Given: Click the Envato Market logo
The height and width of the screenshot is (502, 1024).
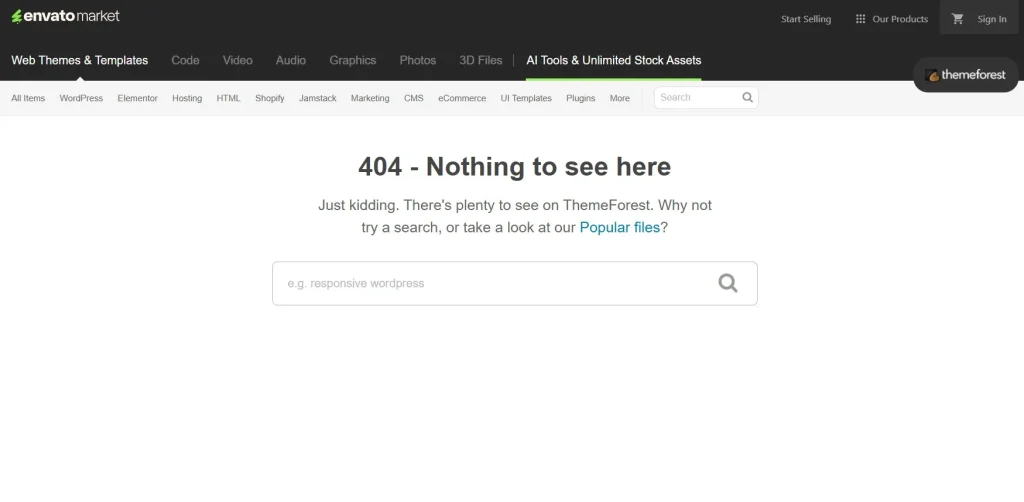Looking at the screenshot, I should (x=65, y=16).
